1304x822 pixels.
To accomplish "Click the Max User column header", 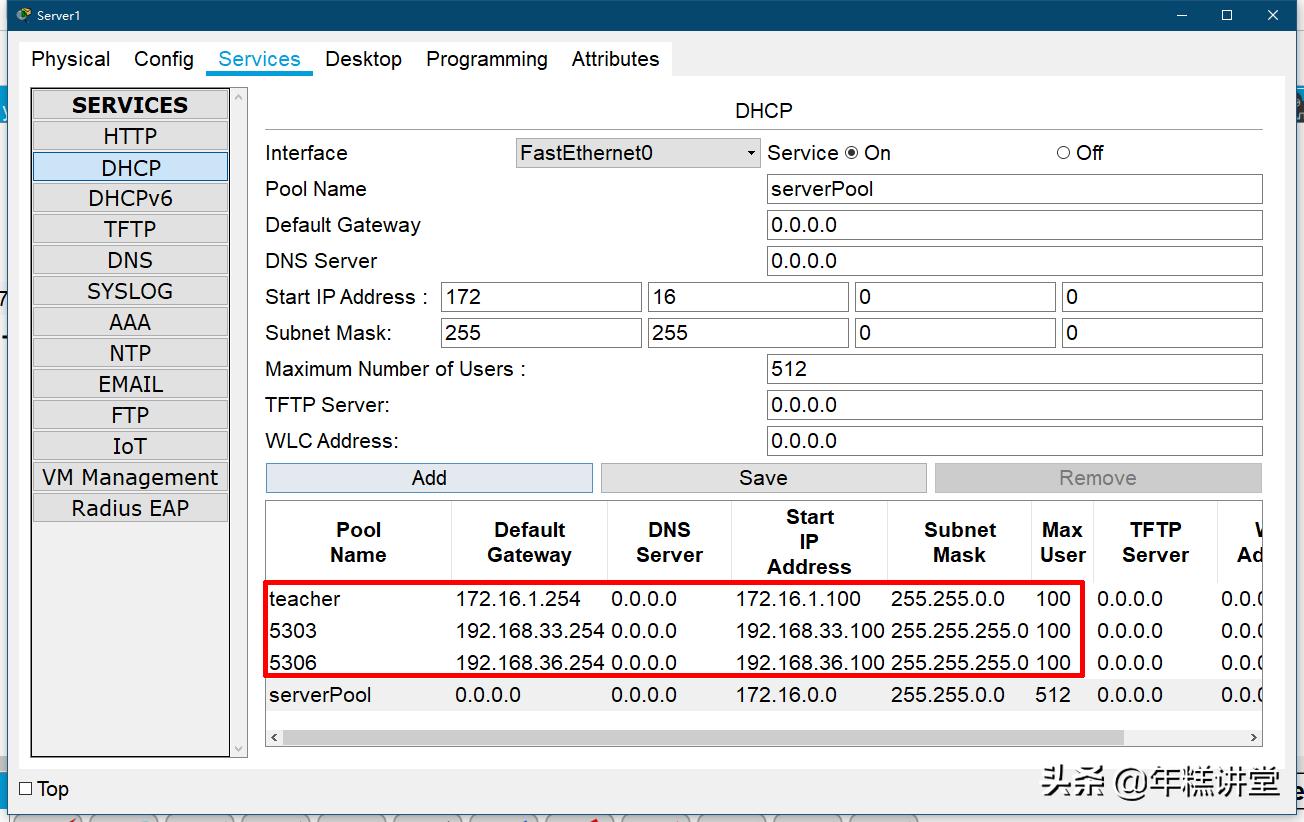I will tap(1062, 542).
